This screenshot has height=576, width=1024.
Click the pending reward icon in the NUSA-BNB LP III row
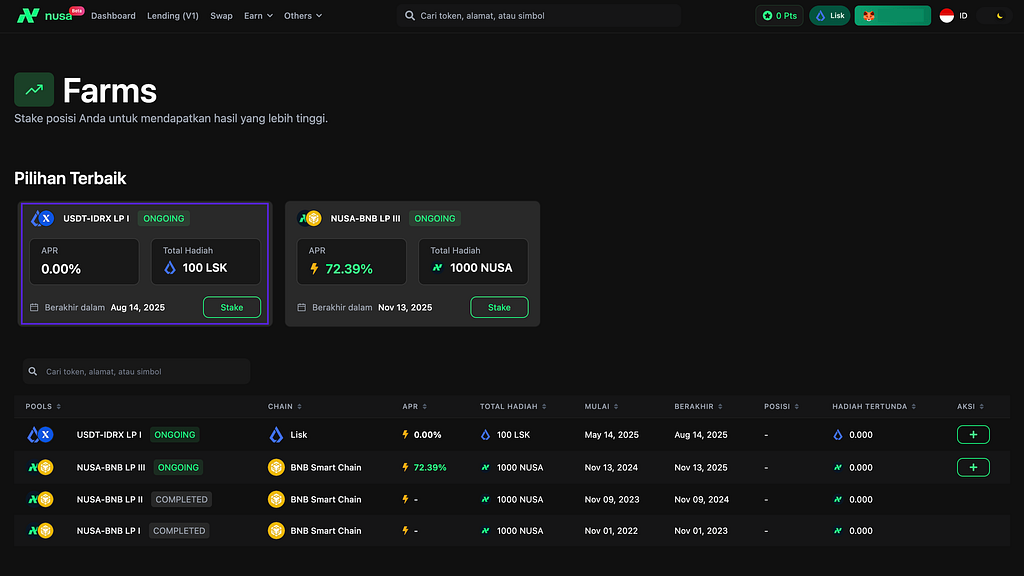(x=838, y=467)
